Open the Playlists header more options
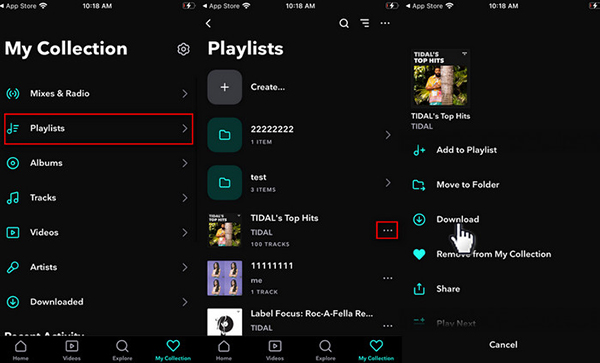 click(x=385, y=23)
